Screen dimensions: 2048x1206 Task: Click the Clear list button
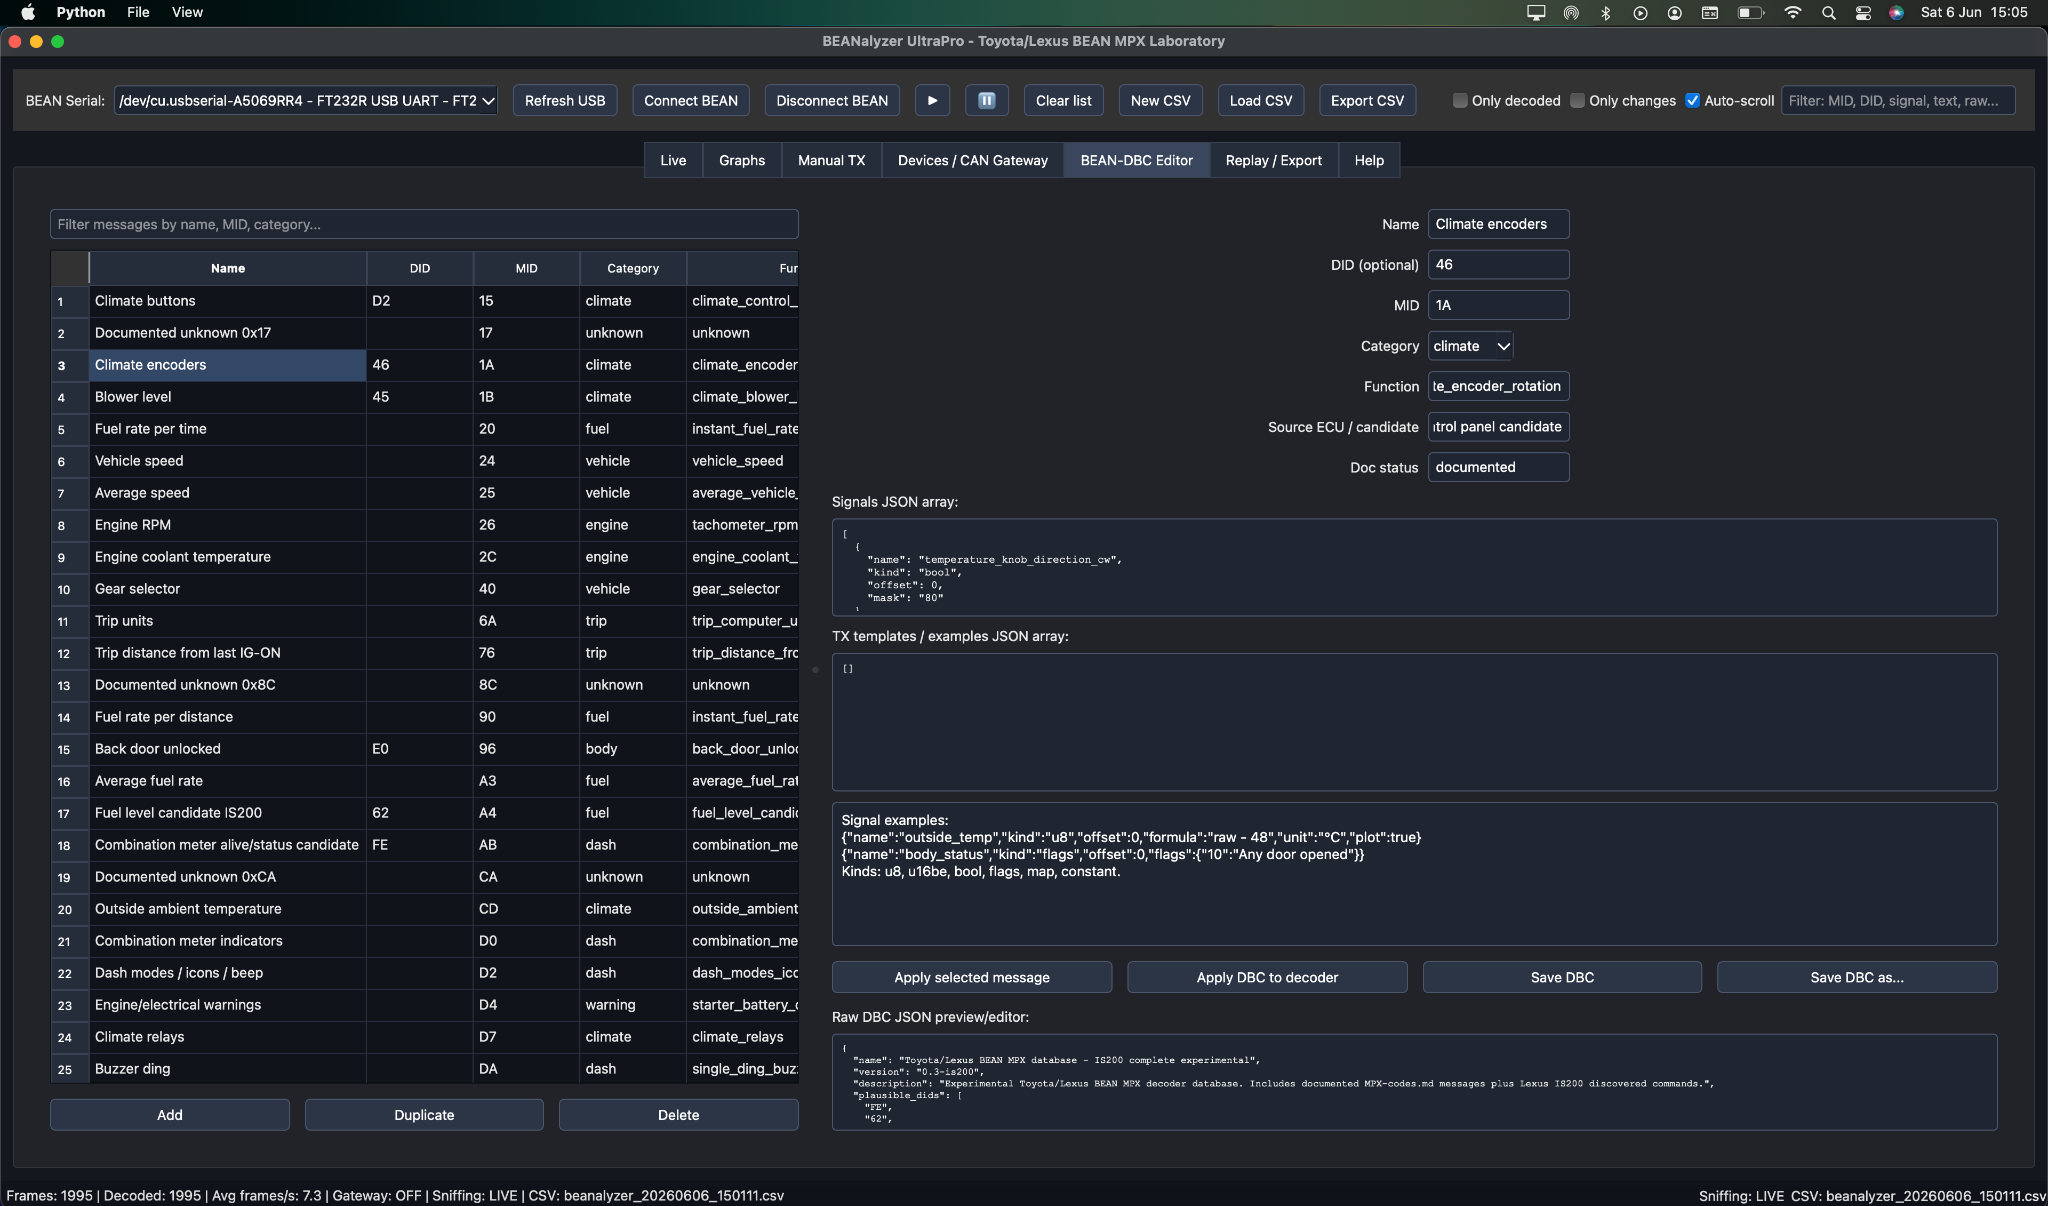1063,100
